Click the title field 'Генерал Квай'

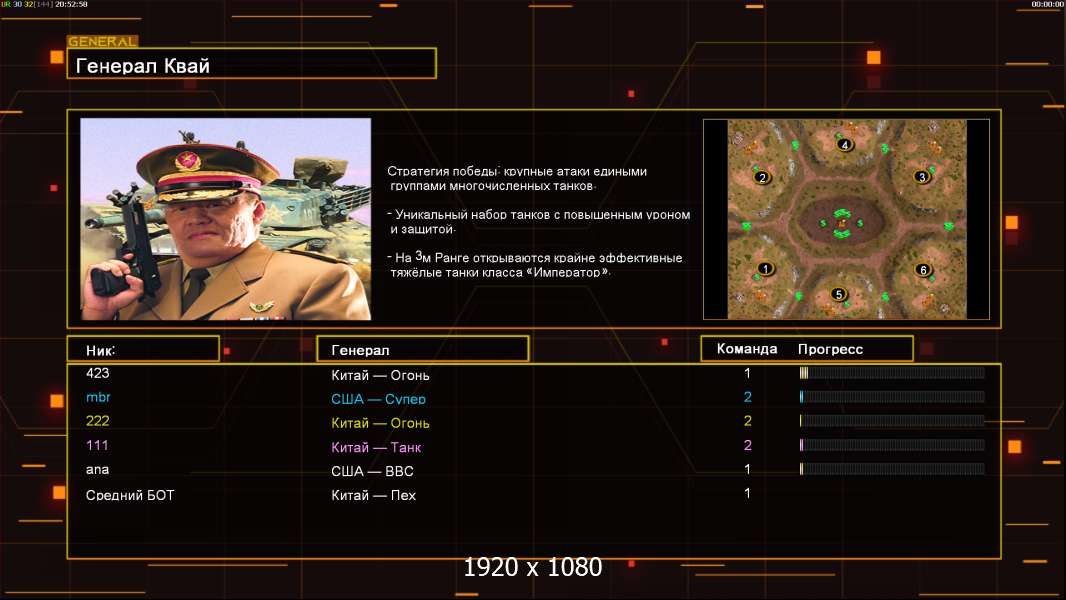[252, 63]
